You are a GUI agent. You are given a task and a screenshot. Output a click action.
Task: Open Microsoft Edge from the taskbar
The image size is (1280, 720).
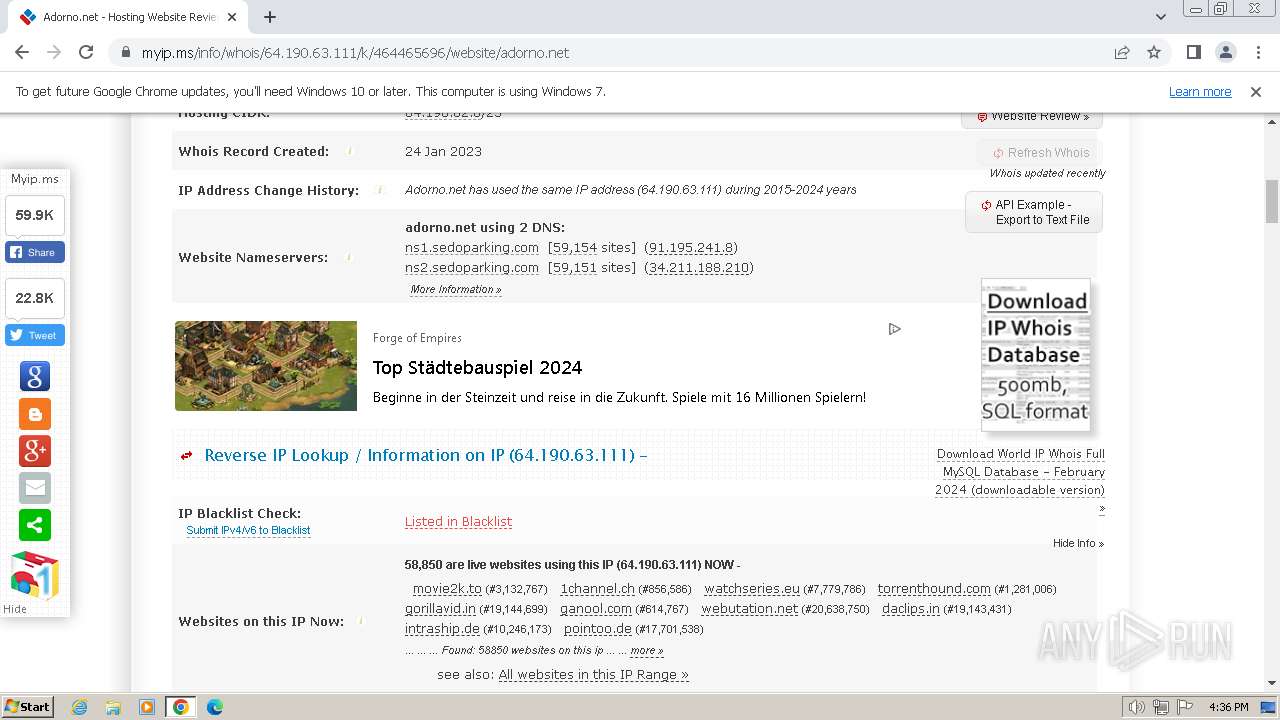coord(214,707)
